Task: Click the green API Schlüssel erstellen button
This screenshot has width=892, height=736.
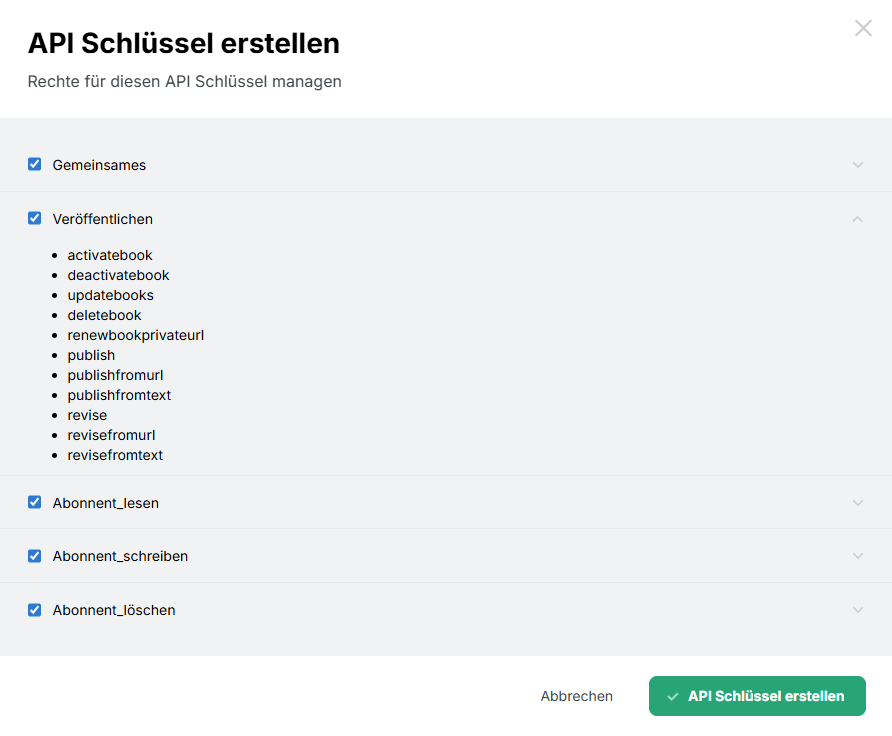Action: click(x=757, y=696)
